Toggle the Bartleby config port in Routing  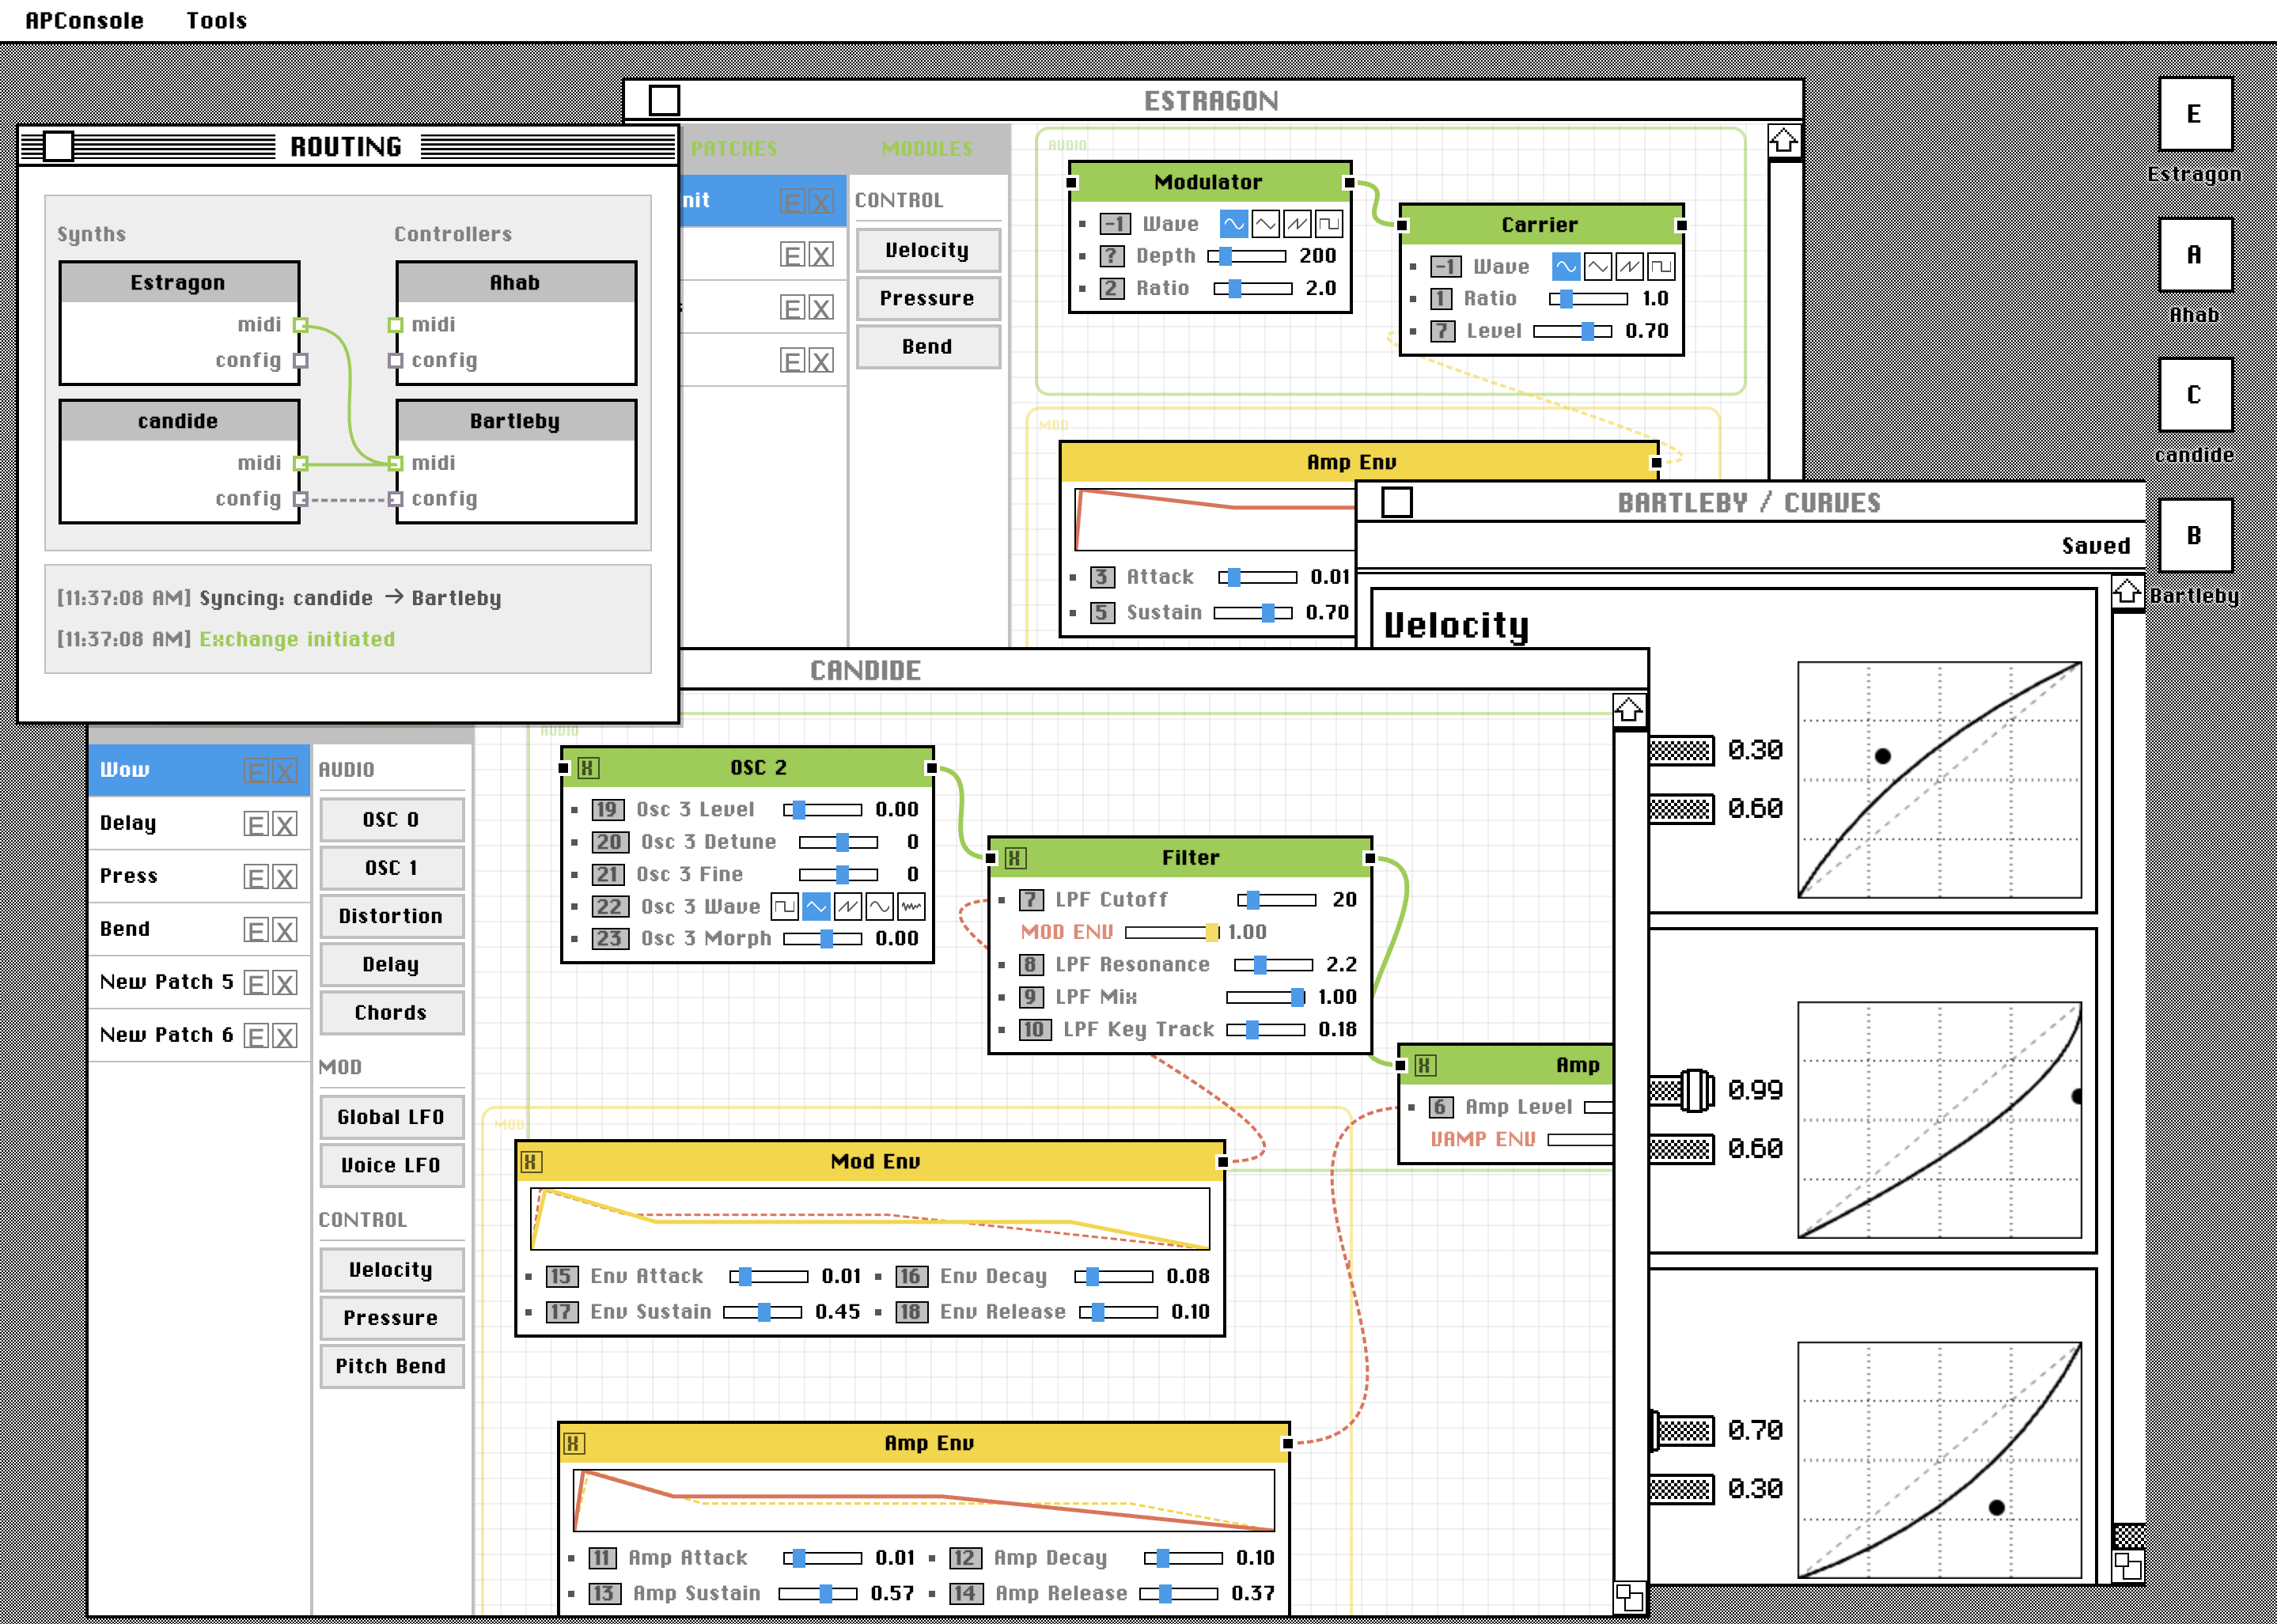396,498
